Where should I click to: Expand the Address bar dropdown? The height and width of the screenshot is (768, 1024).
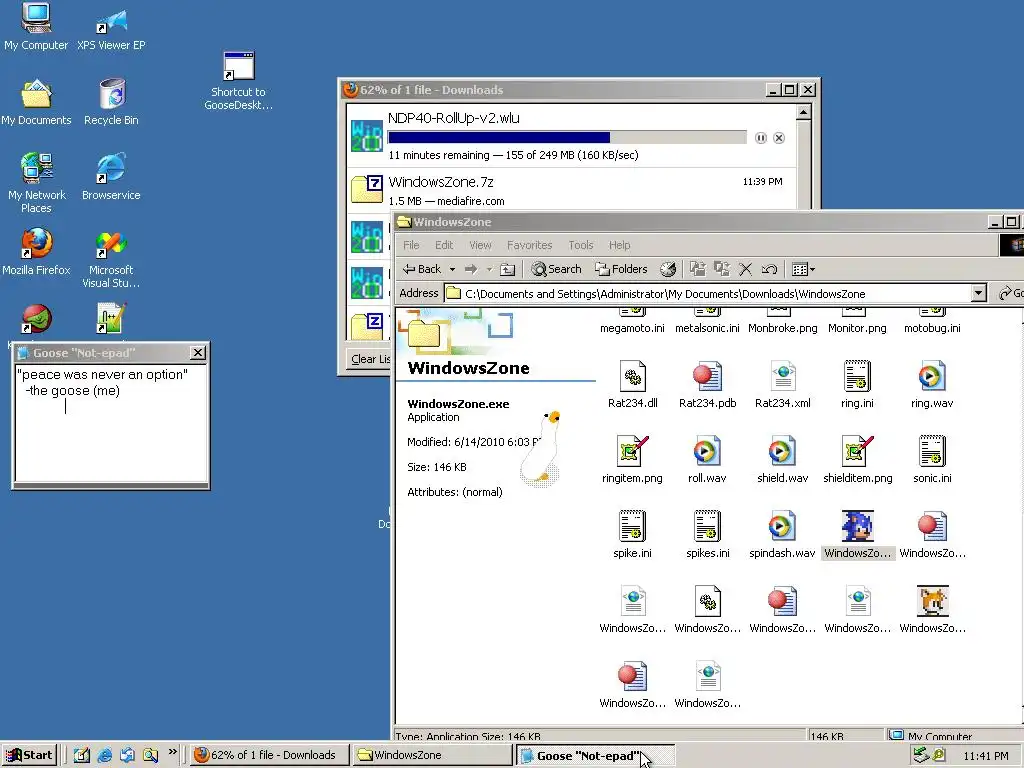(978, 293)
